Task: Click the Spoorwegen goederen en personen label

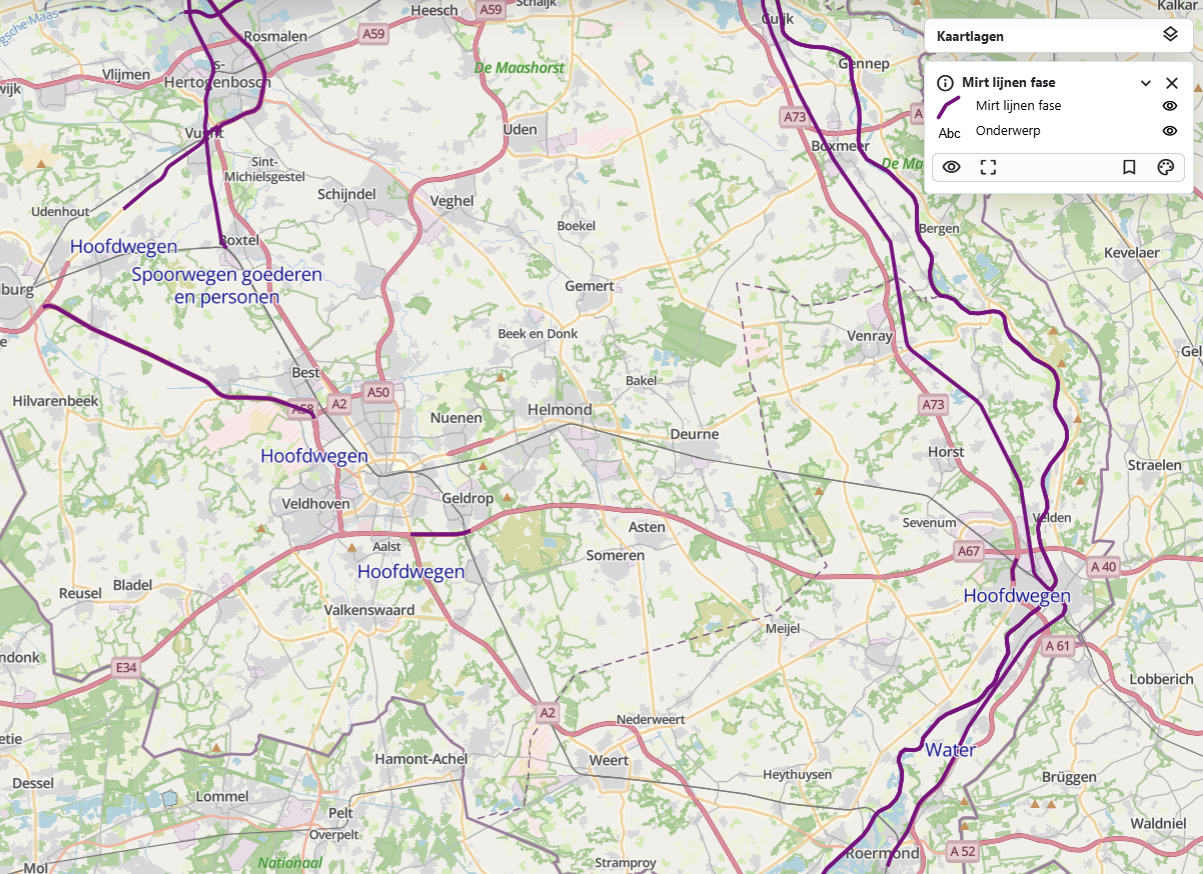Action: [227, 285]
